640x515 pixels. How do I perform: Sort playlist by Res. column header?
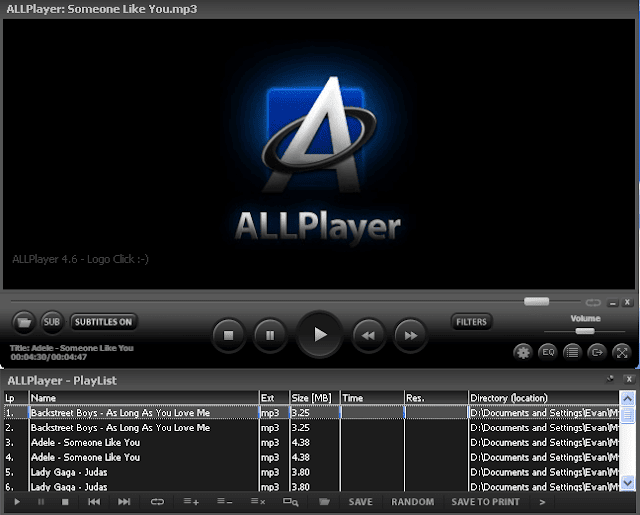(436, 398)
